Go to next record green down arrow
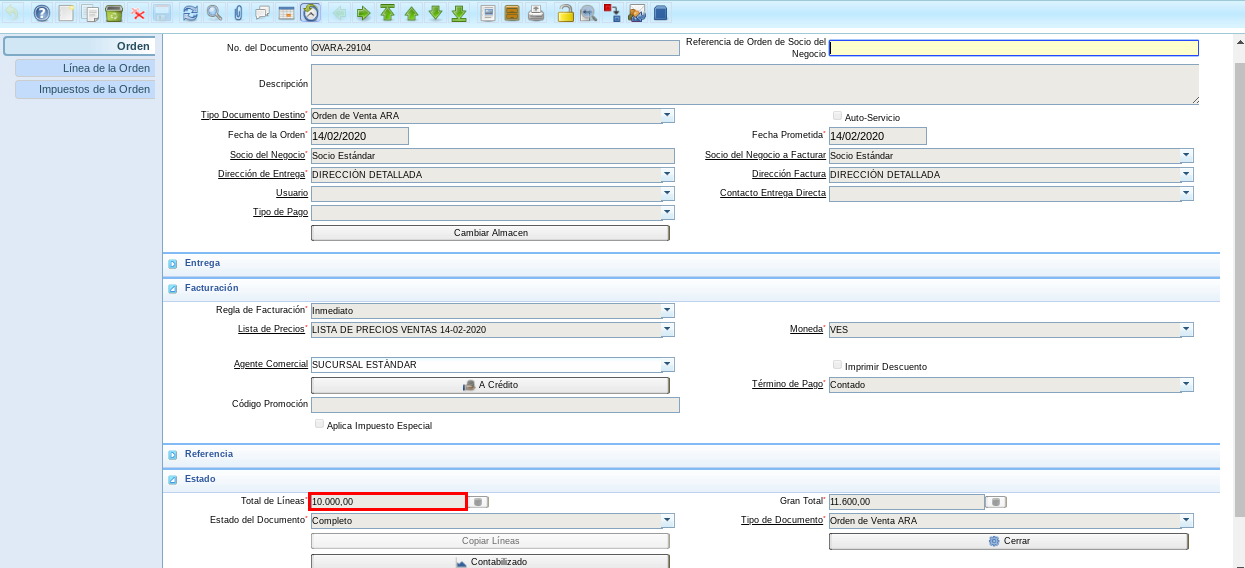The image size is (1245, 568). tap(435, 13)
